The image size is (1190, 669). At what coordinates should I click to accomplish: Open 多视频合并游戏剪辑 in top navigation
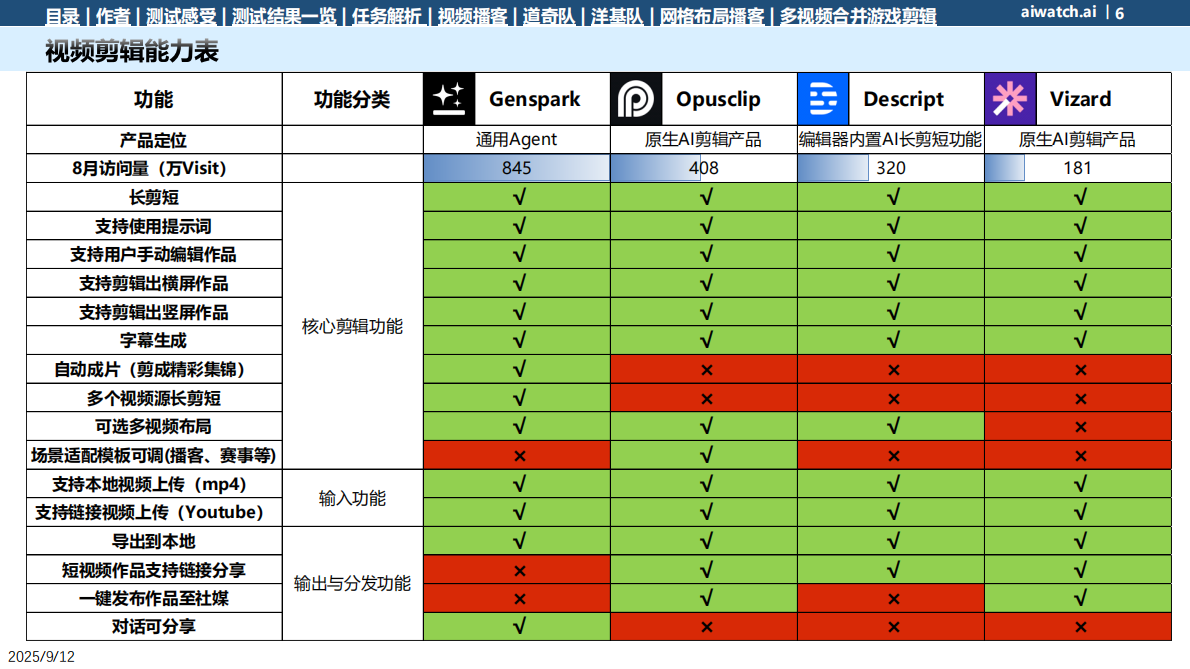click(x=858, y=16)
